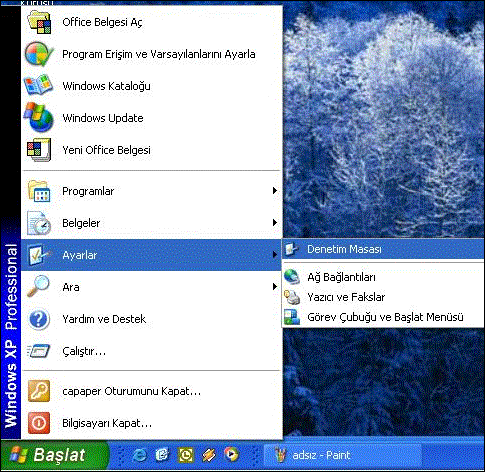Expand the Ara submenu arrow
Screen dimensions: 485x472
pos(275,286)
